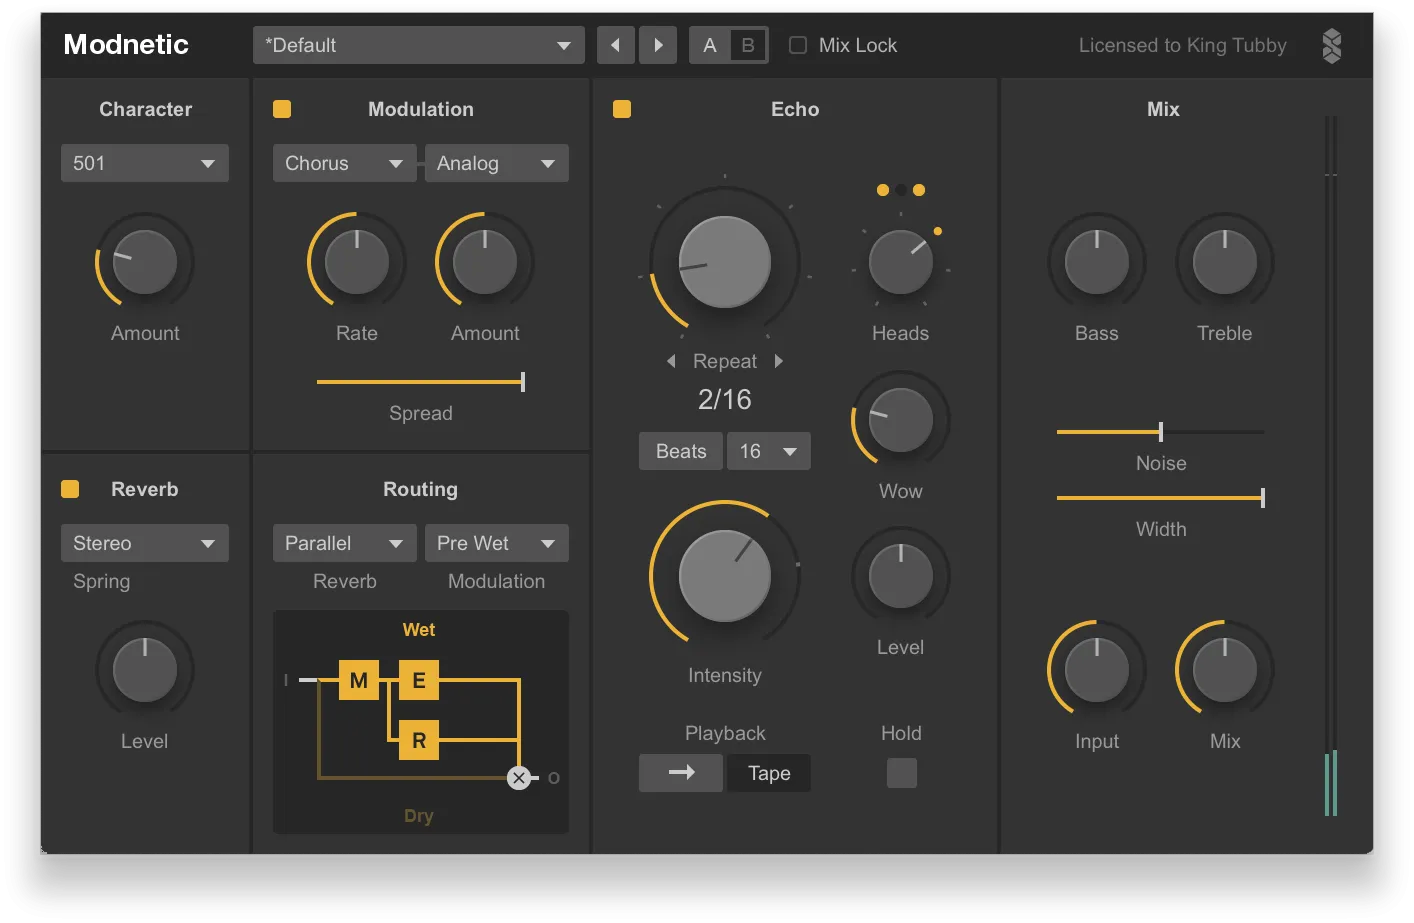1414x923 pixels.
Task: Select Tape playback mode
Action: click(769, 773)
